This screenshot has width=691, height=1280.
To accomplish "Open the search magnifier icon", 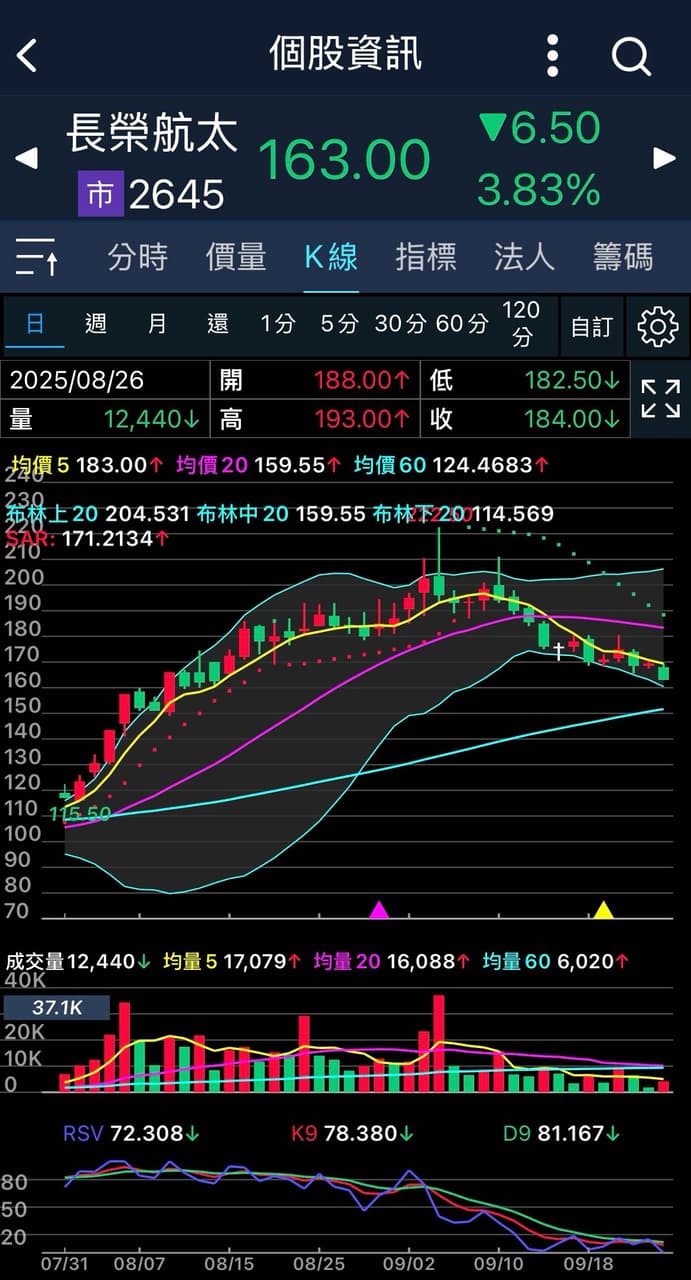I will 631,56.
